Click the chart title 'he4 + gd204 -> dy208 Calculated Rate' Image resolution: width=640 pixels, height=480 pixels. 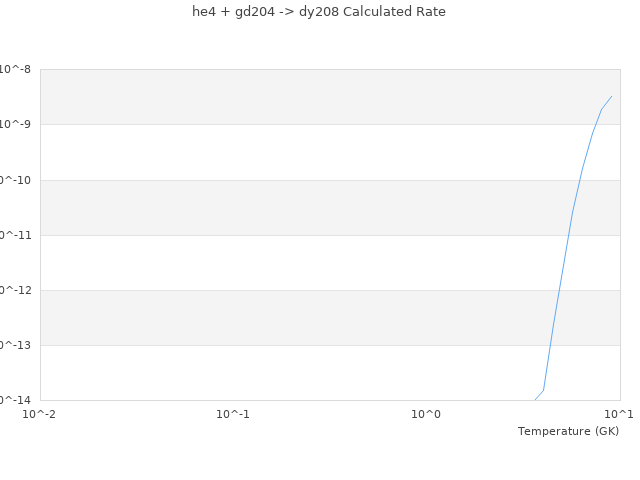tap(319, 12)
